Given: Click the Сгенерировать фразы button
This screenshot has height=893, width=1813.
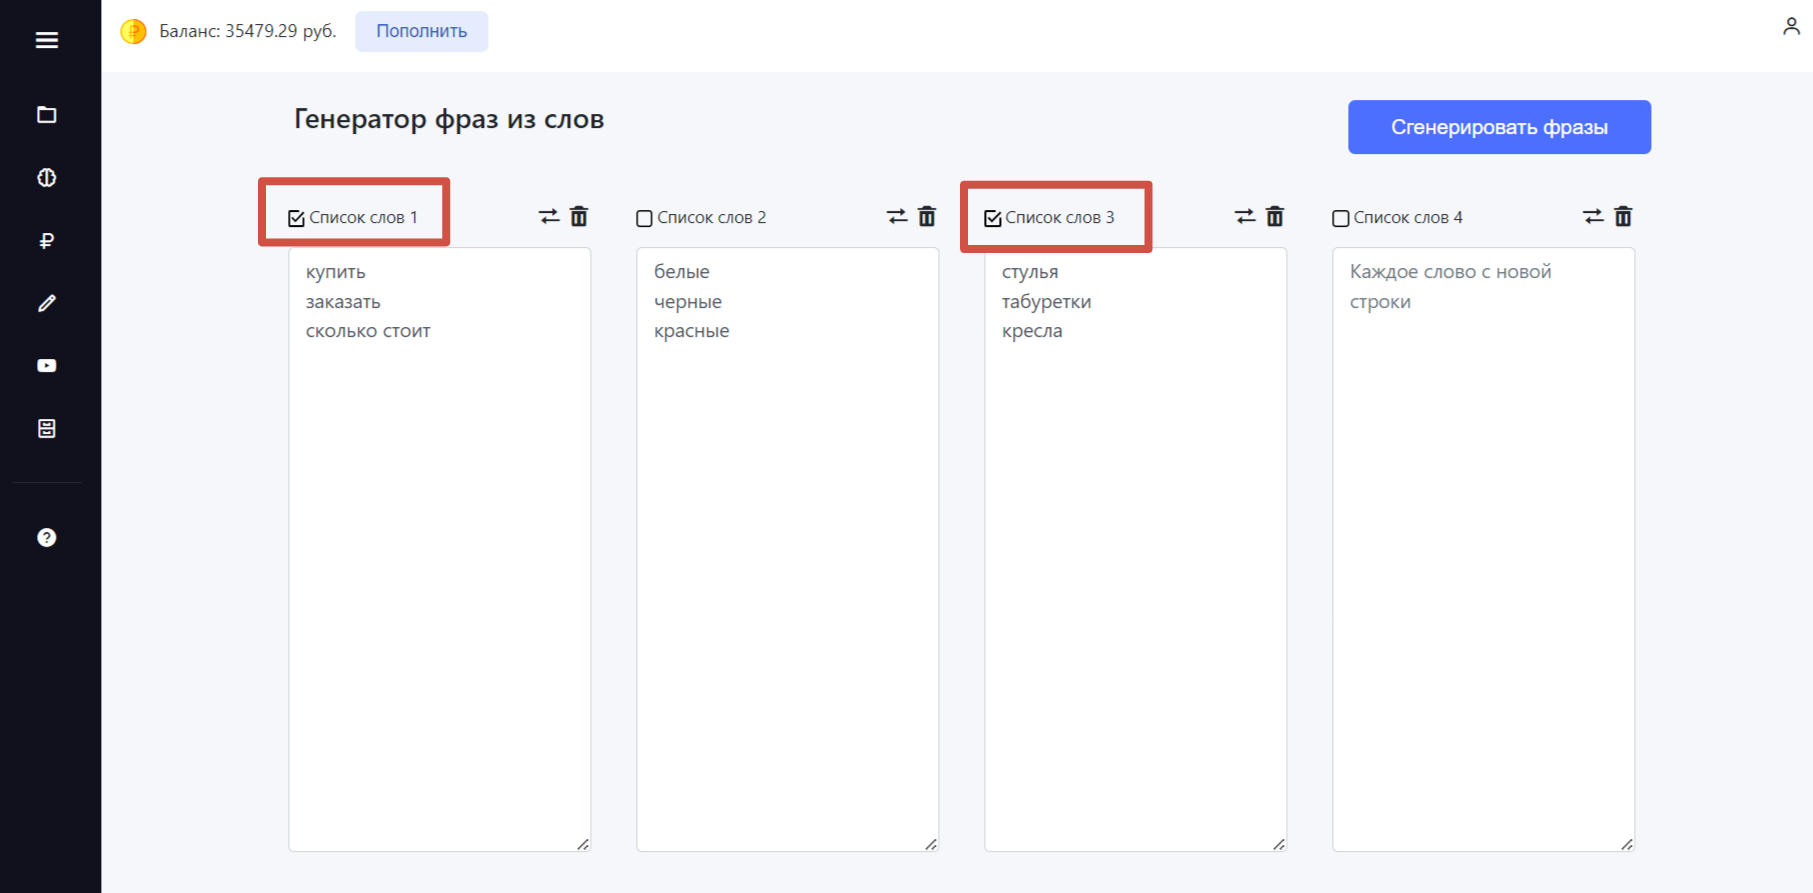Looking at the screenshot, I should (1499, 127).
